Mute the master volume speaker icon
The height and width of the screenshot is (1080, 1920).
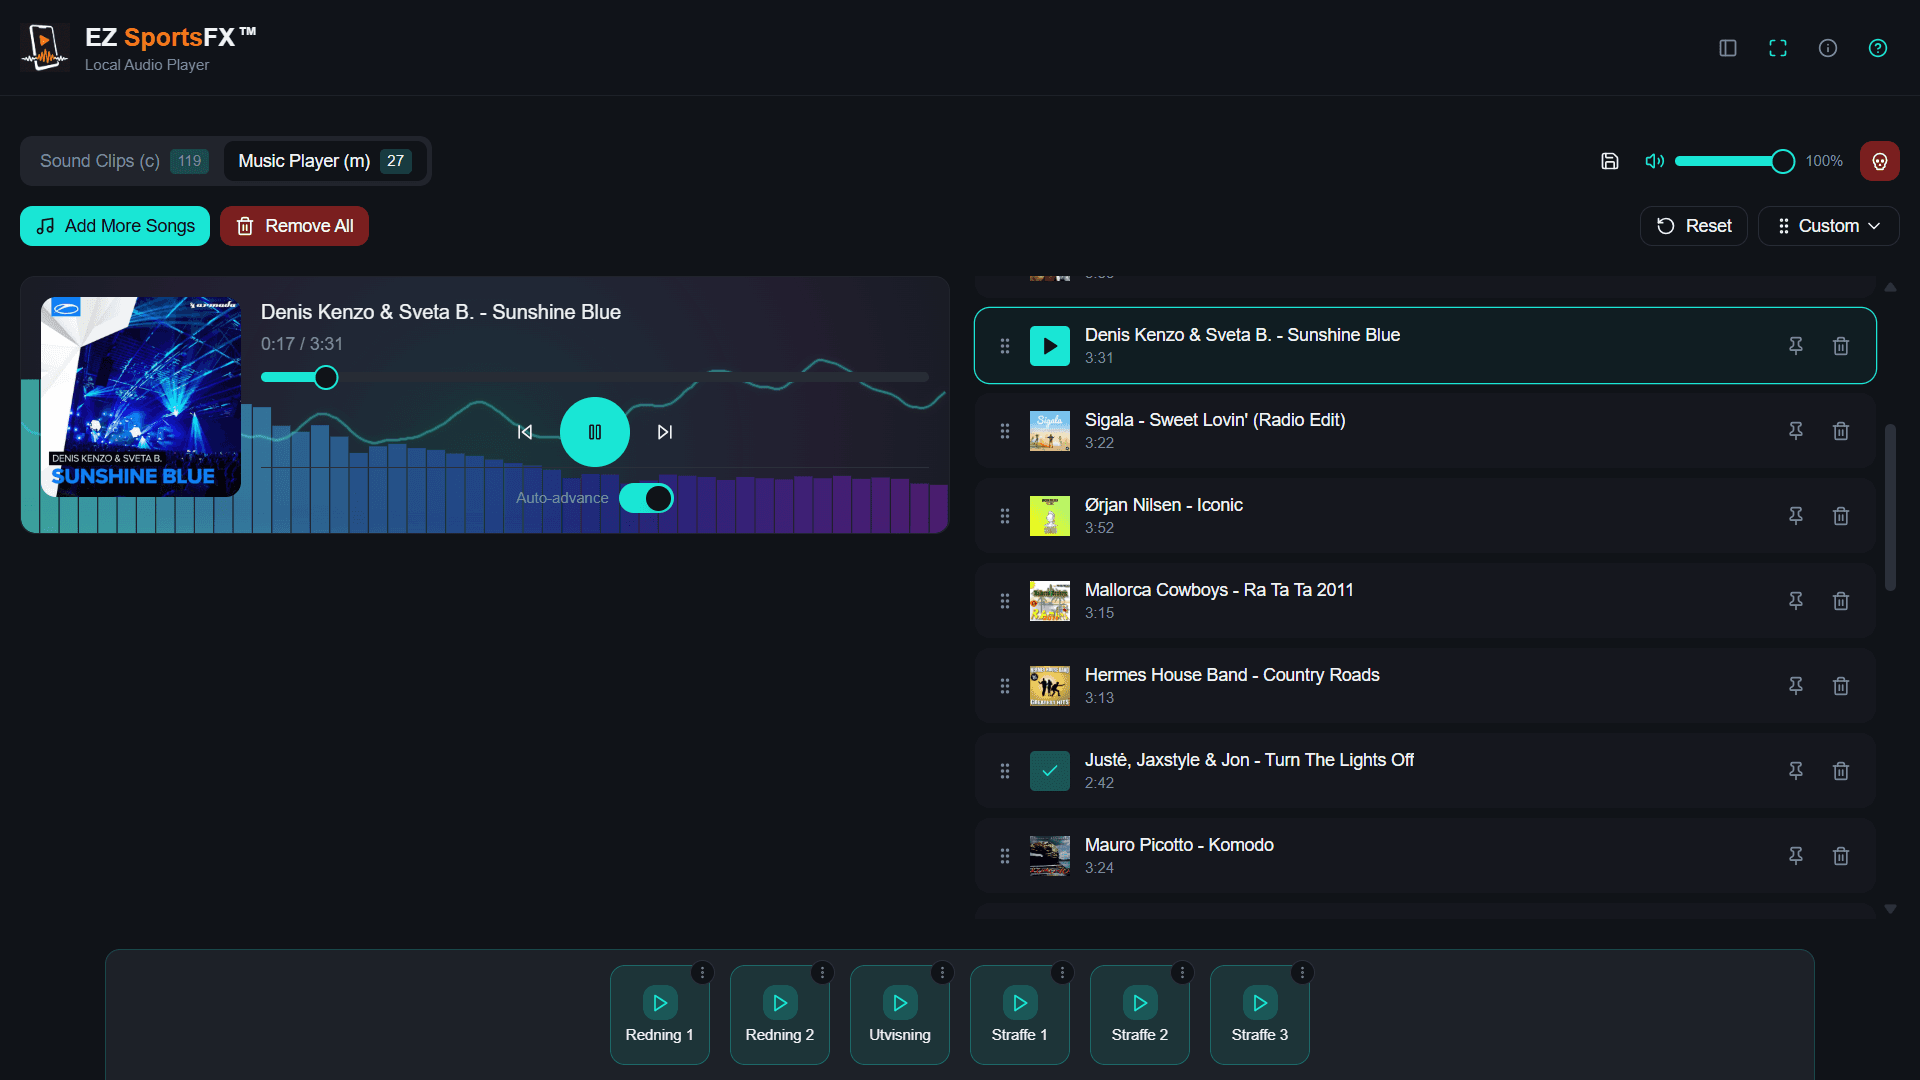pyautogui.click(x=1654, y=161)
